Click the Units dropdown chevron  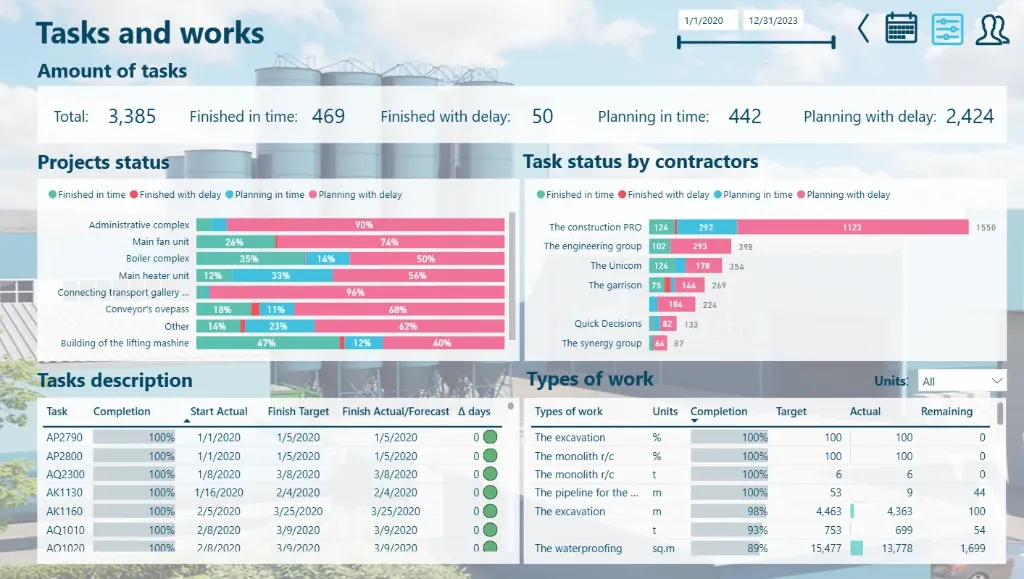tap(997, 381)
